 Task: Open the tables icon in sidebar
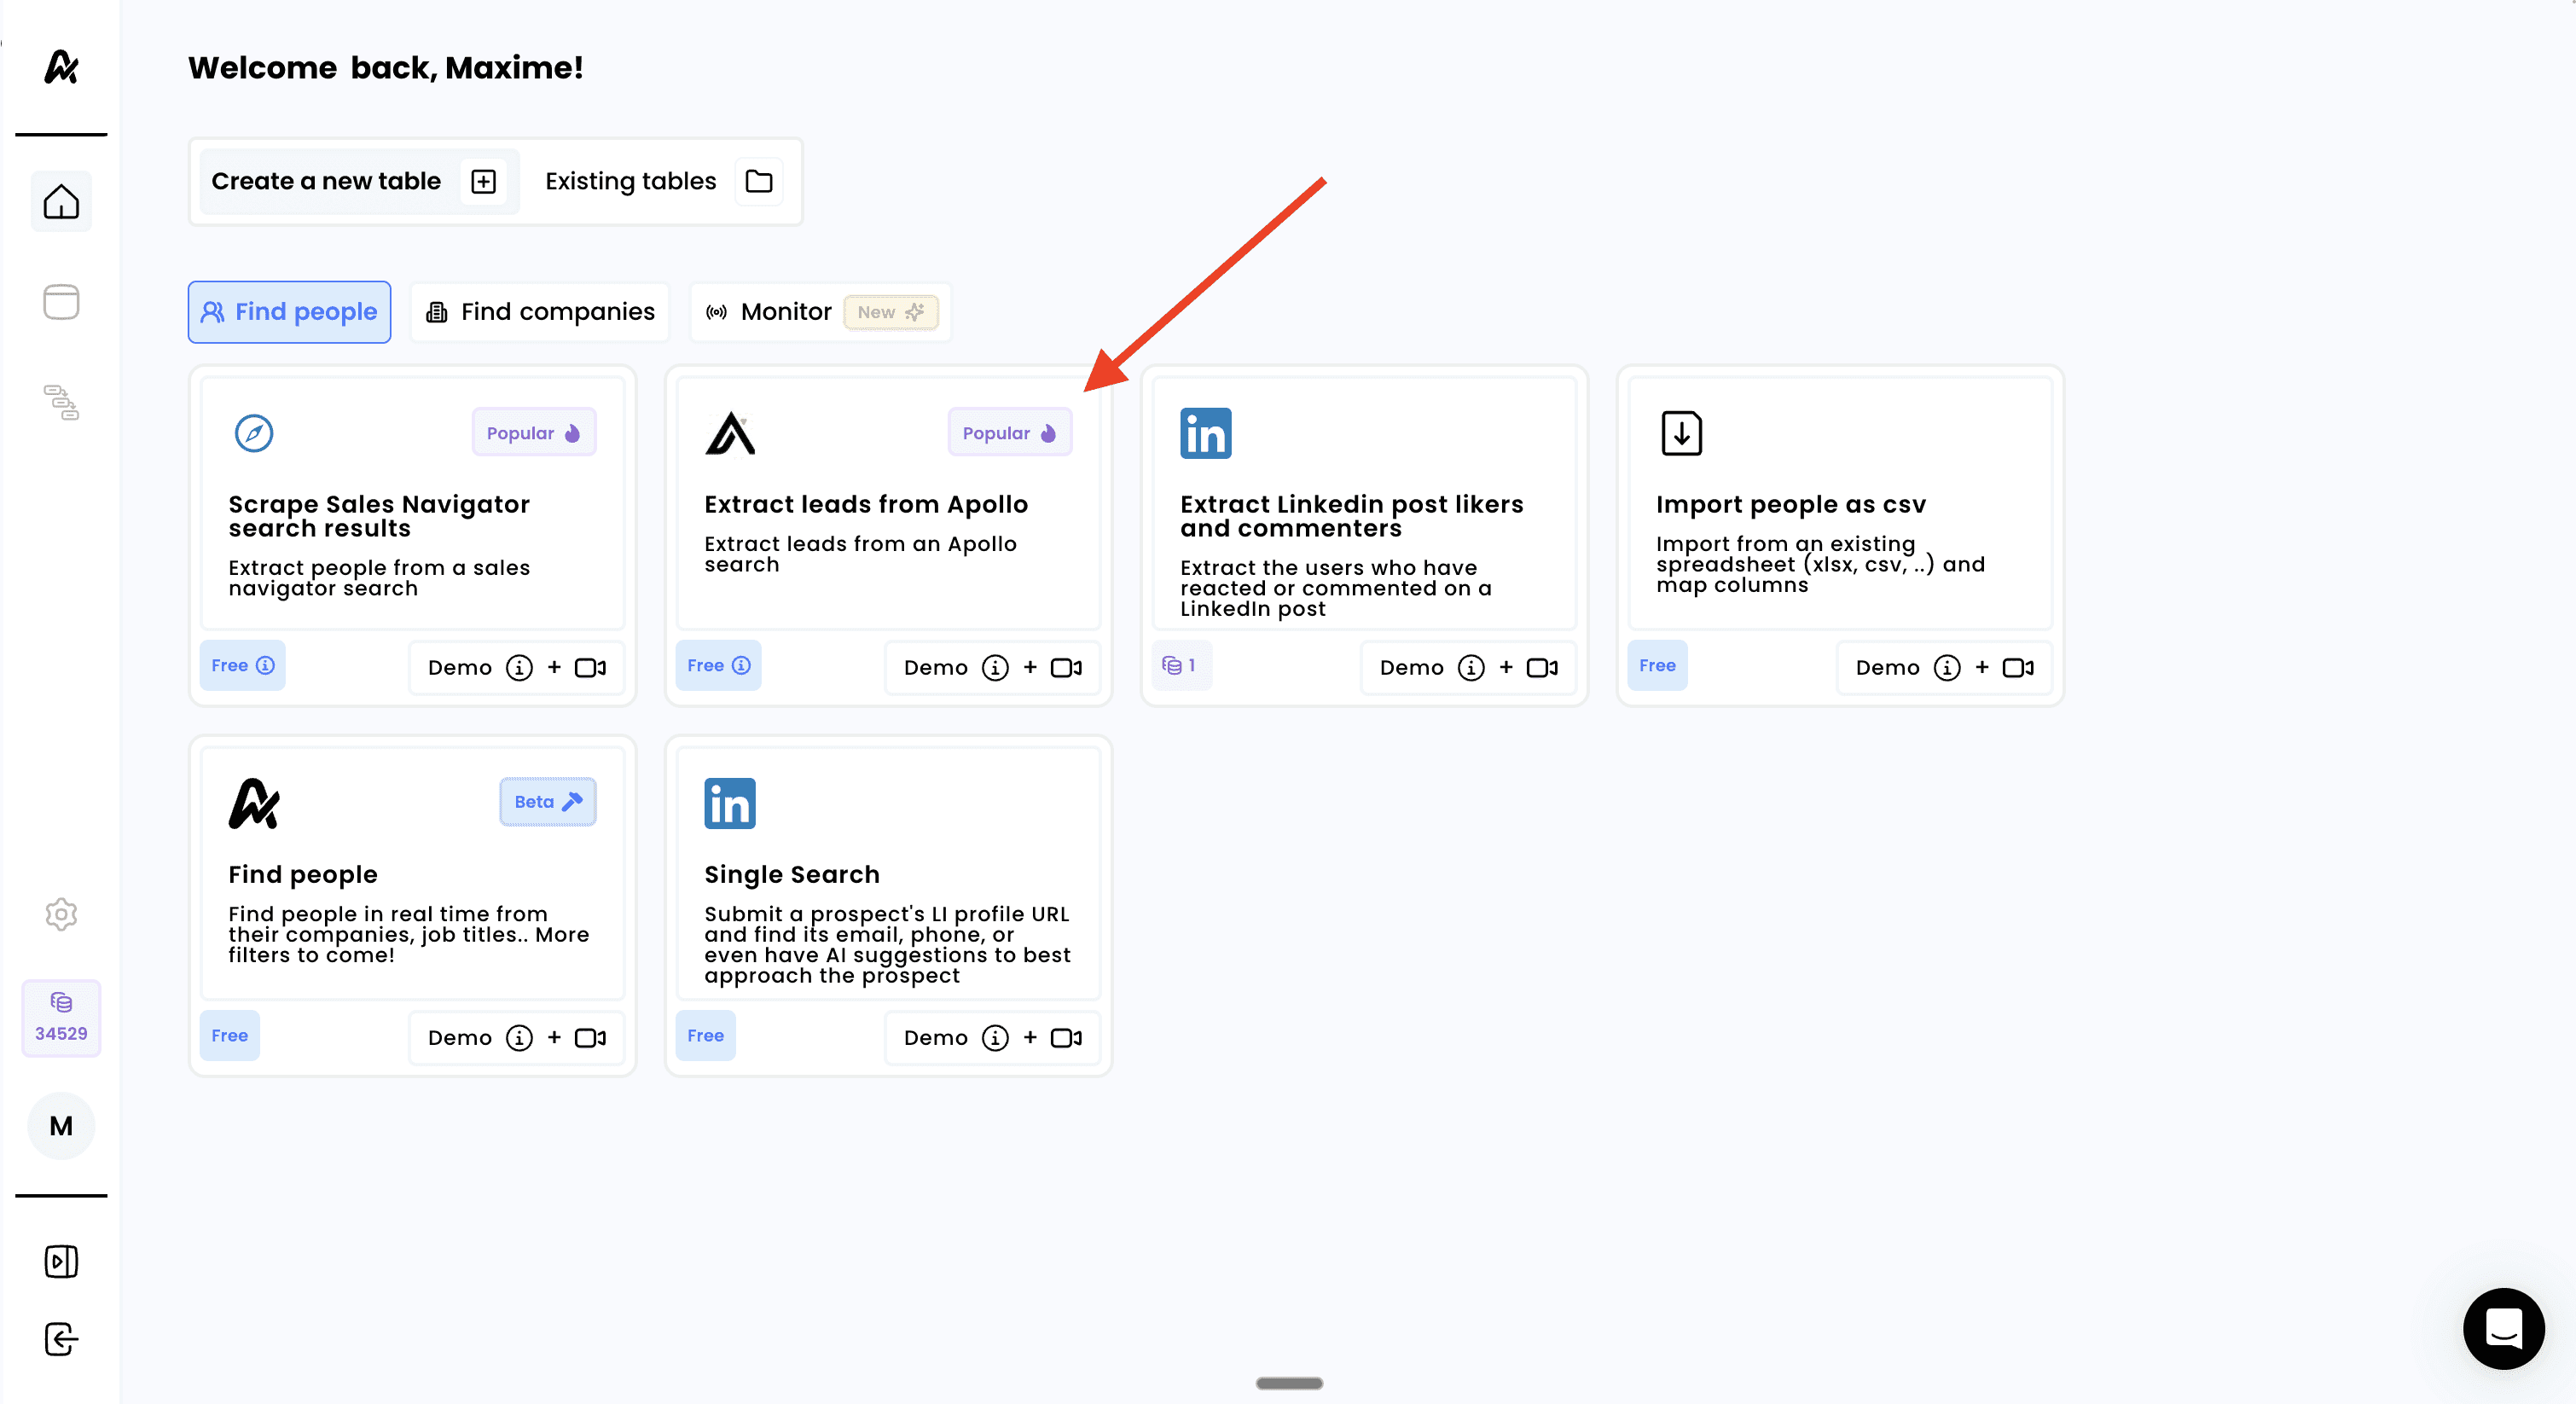(x=61, y=302)
